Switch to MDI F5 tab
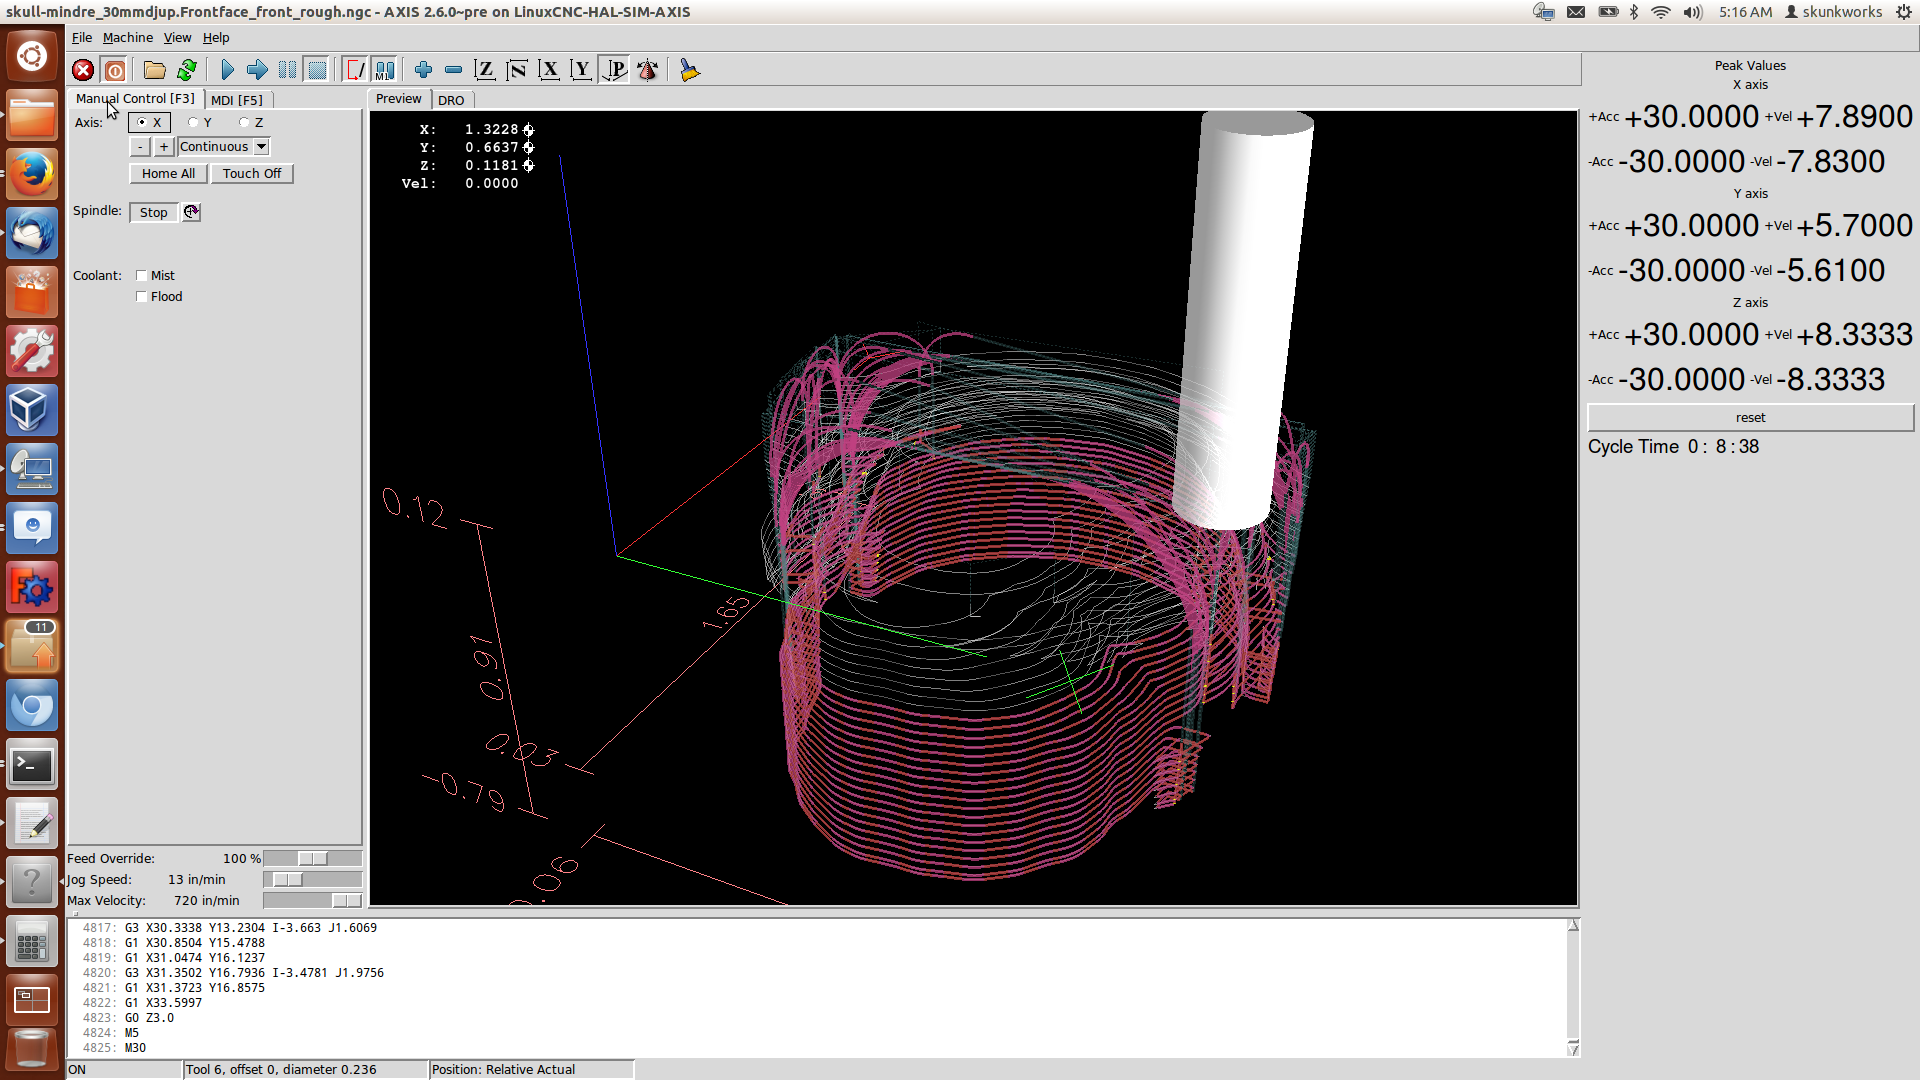Viewport: 1920px width, 1080px height. (x=237, y=100)
